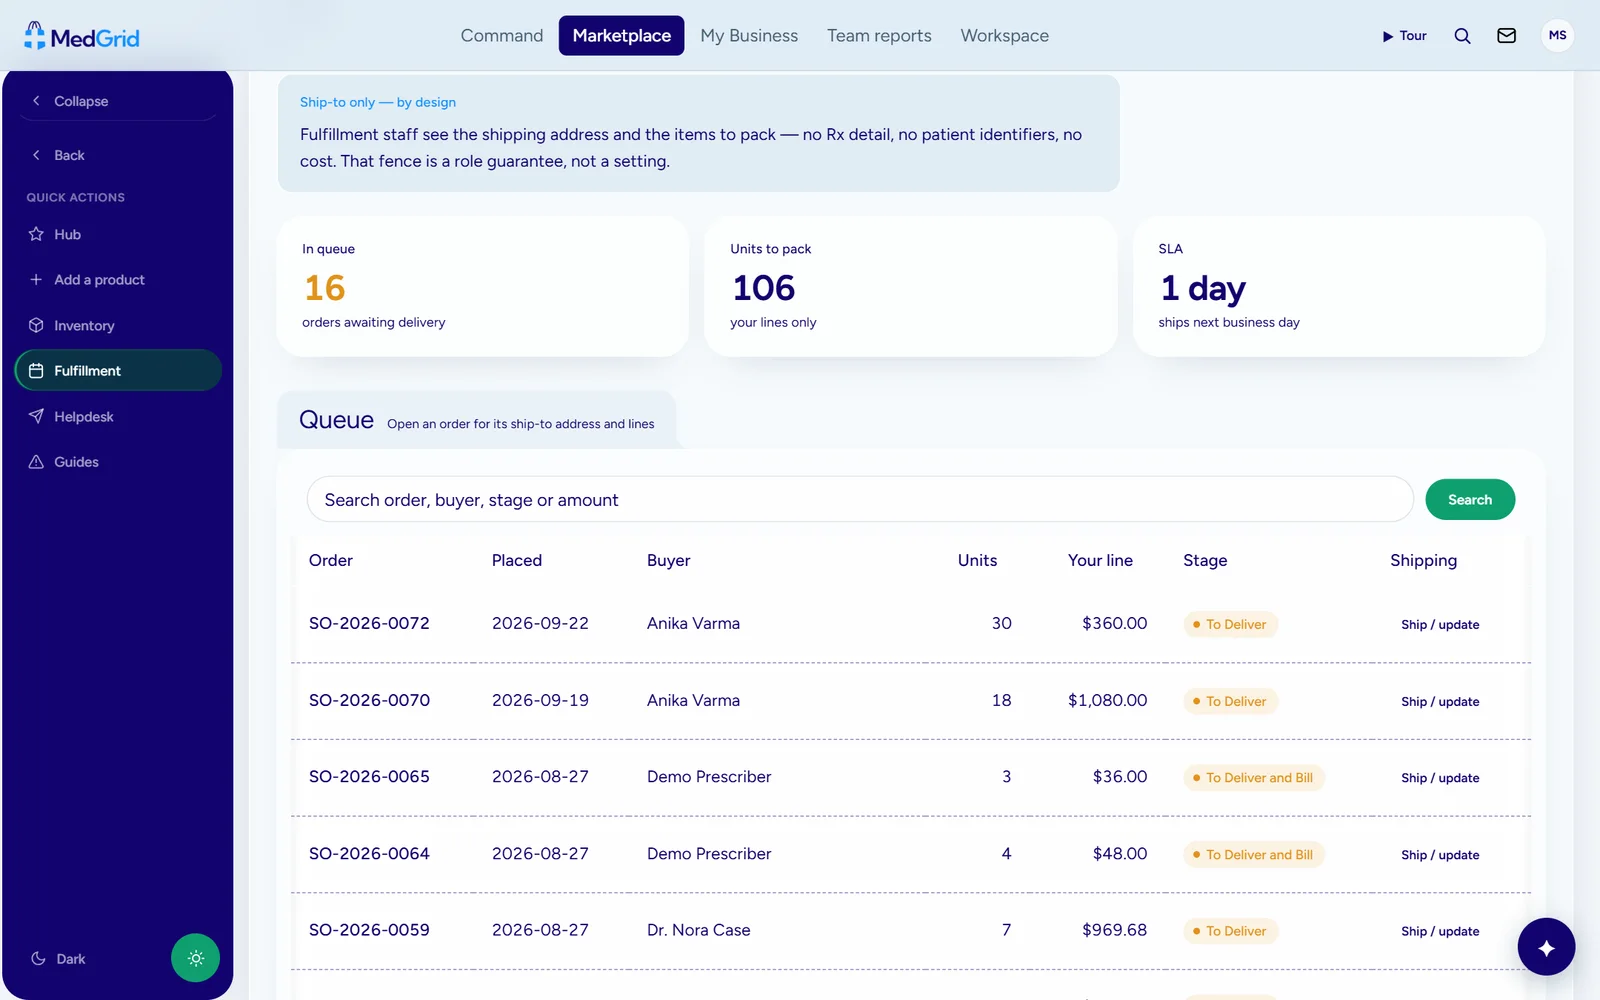Switch to Dark mode
Screen dimensions: 1600x1000
point(58,959)
